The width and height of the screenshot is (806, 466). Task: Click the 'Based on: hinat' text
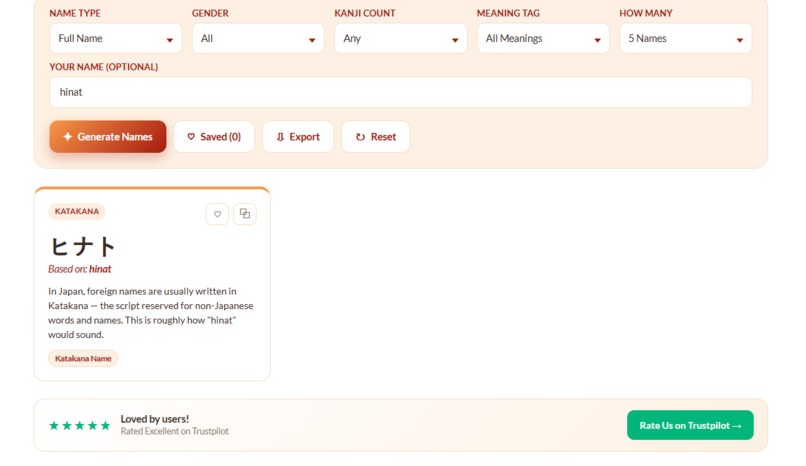80,269
